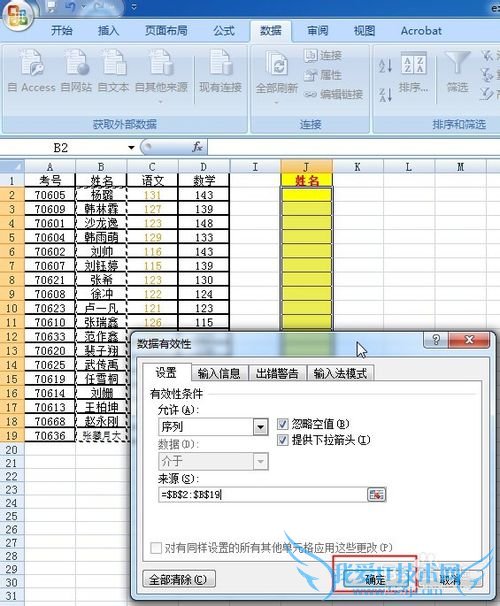The image size is (500, 606).
Task: Open Connections (连接) in ribbon
Action: 323,55
